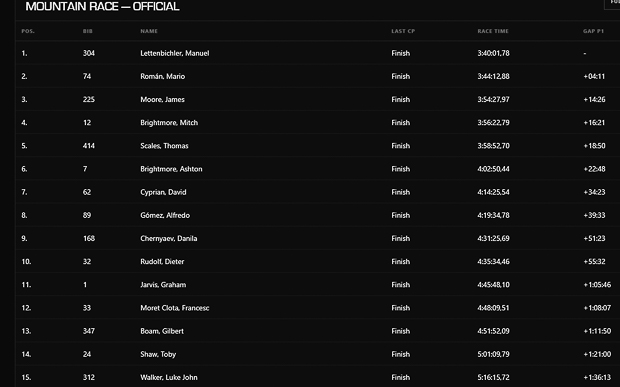Click bib number 312
620x387 pixels.
click(x=89, y=378)
